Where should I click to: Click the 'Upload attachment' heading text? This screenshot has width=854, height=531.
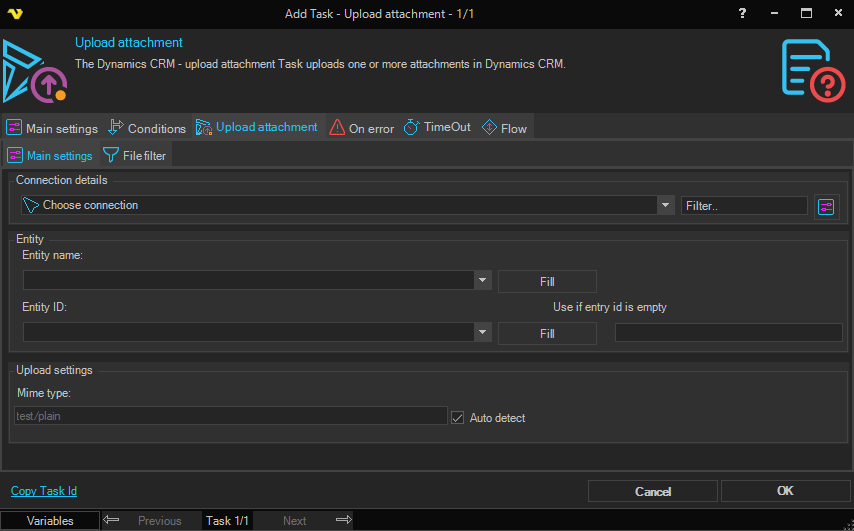129,42
